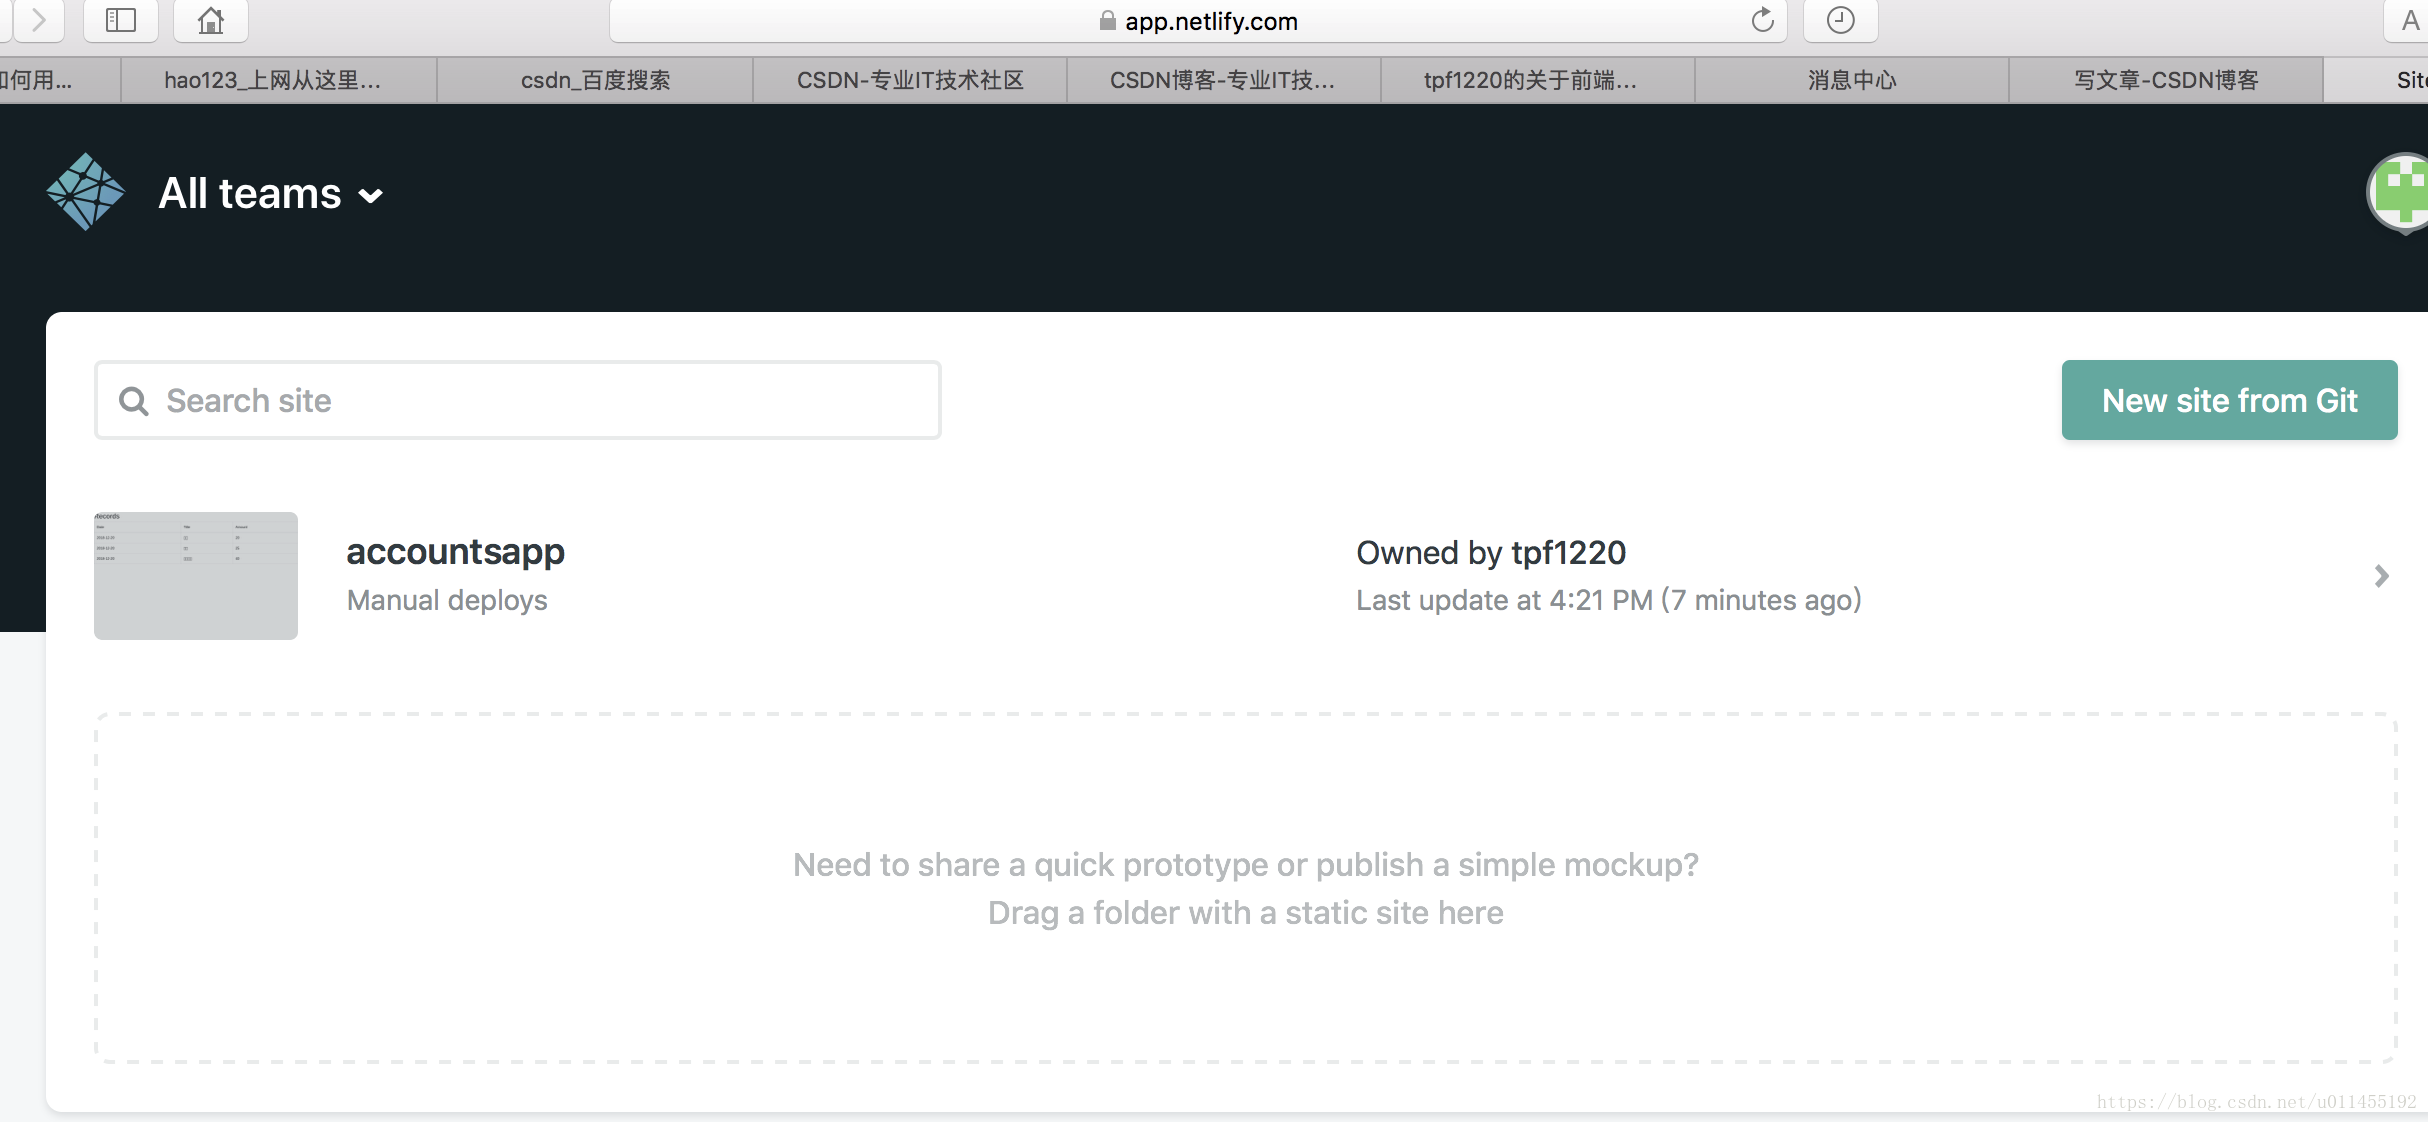The image size is (2428, 1122).
Task: Click the browser reload icon
Action: 1762,20
